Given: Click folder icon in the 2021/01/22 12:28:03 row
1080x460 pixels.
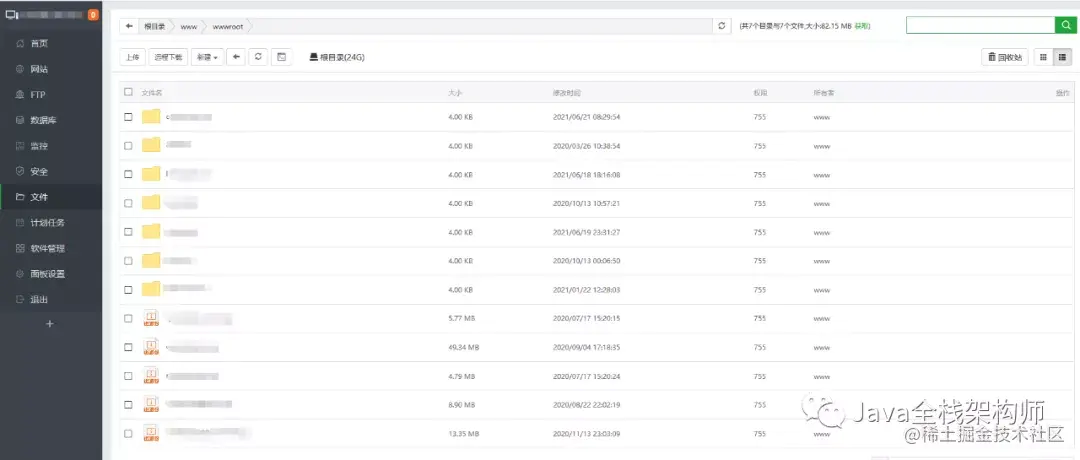Looking at the screenshot, I should pos(151,290).
